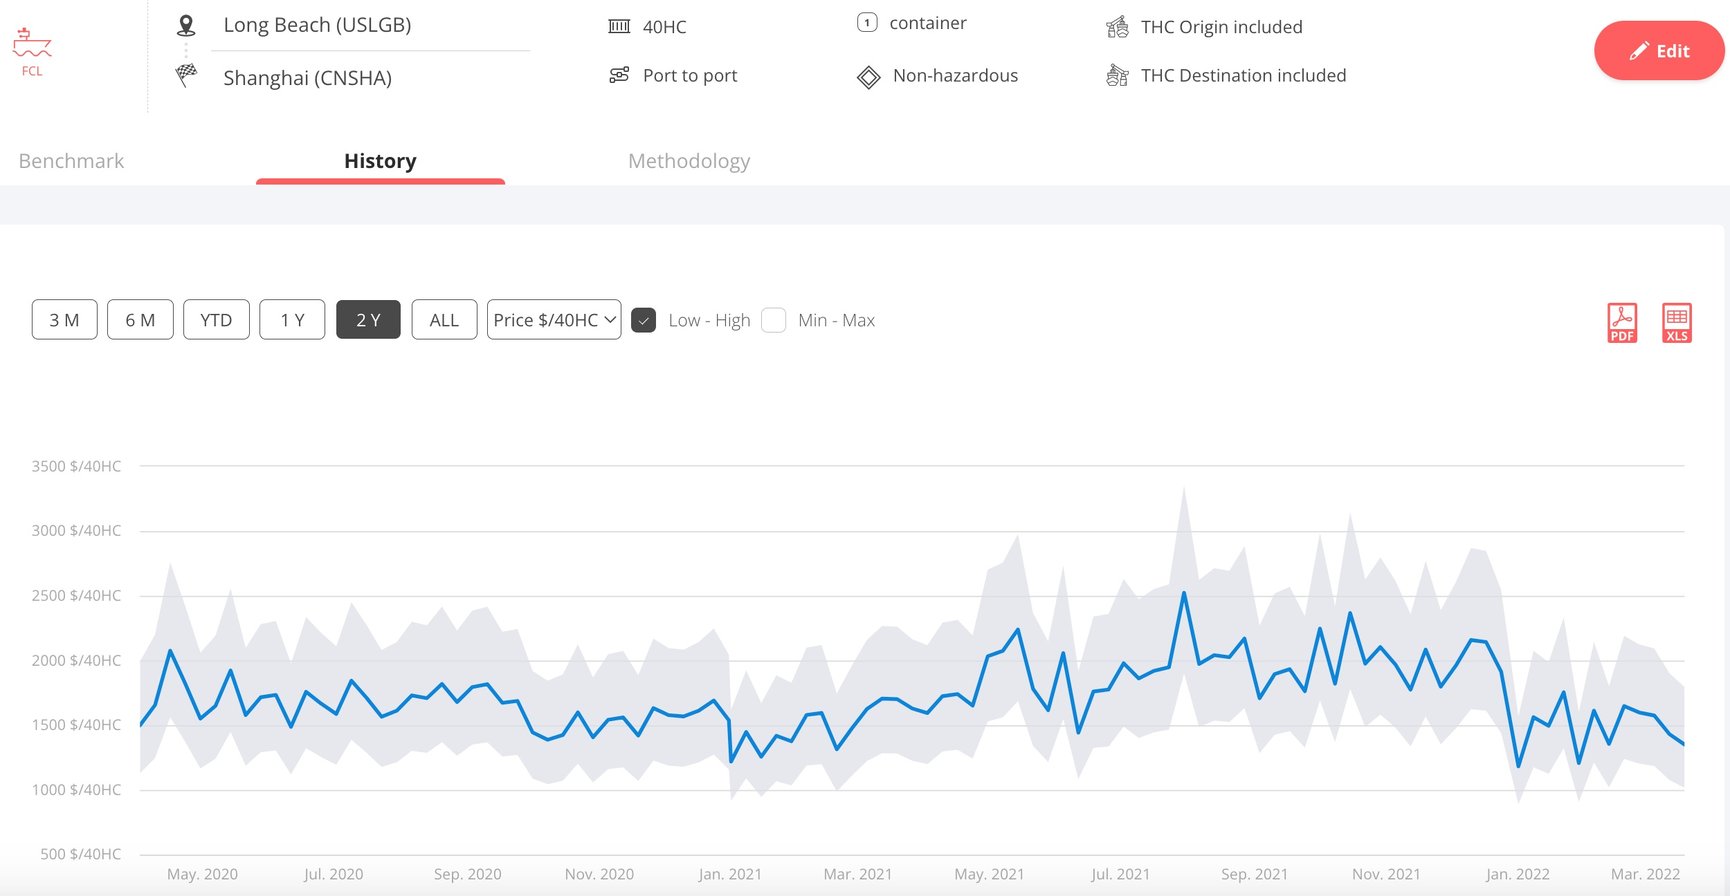Download data with the XLS icon
Image resolution: width=1730 pixels, height=896 pixels.
coord(1677,323)
